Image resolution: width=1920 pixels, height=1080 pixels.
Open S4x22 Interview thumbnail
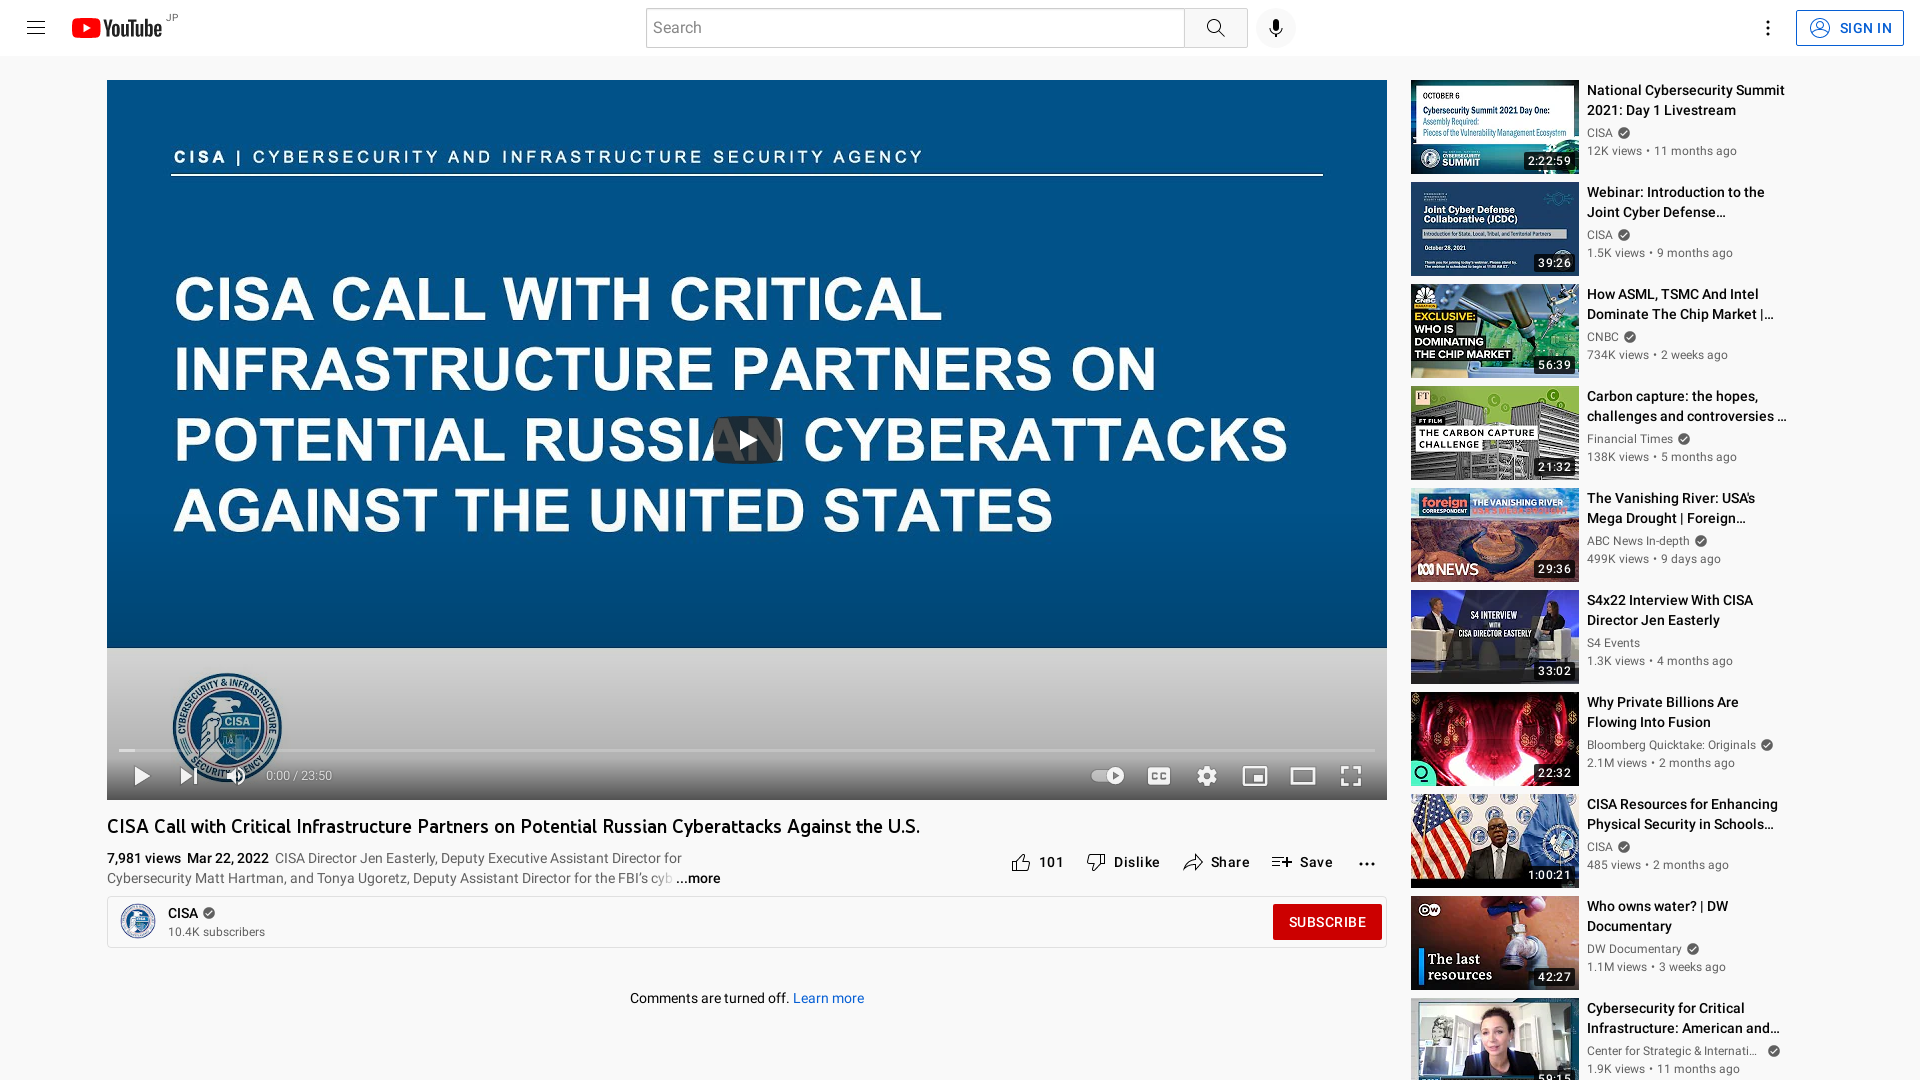pyautogui.click(x=1495, y=637)
